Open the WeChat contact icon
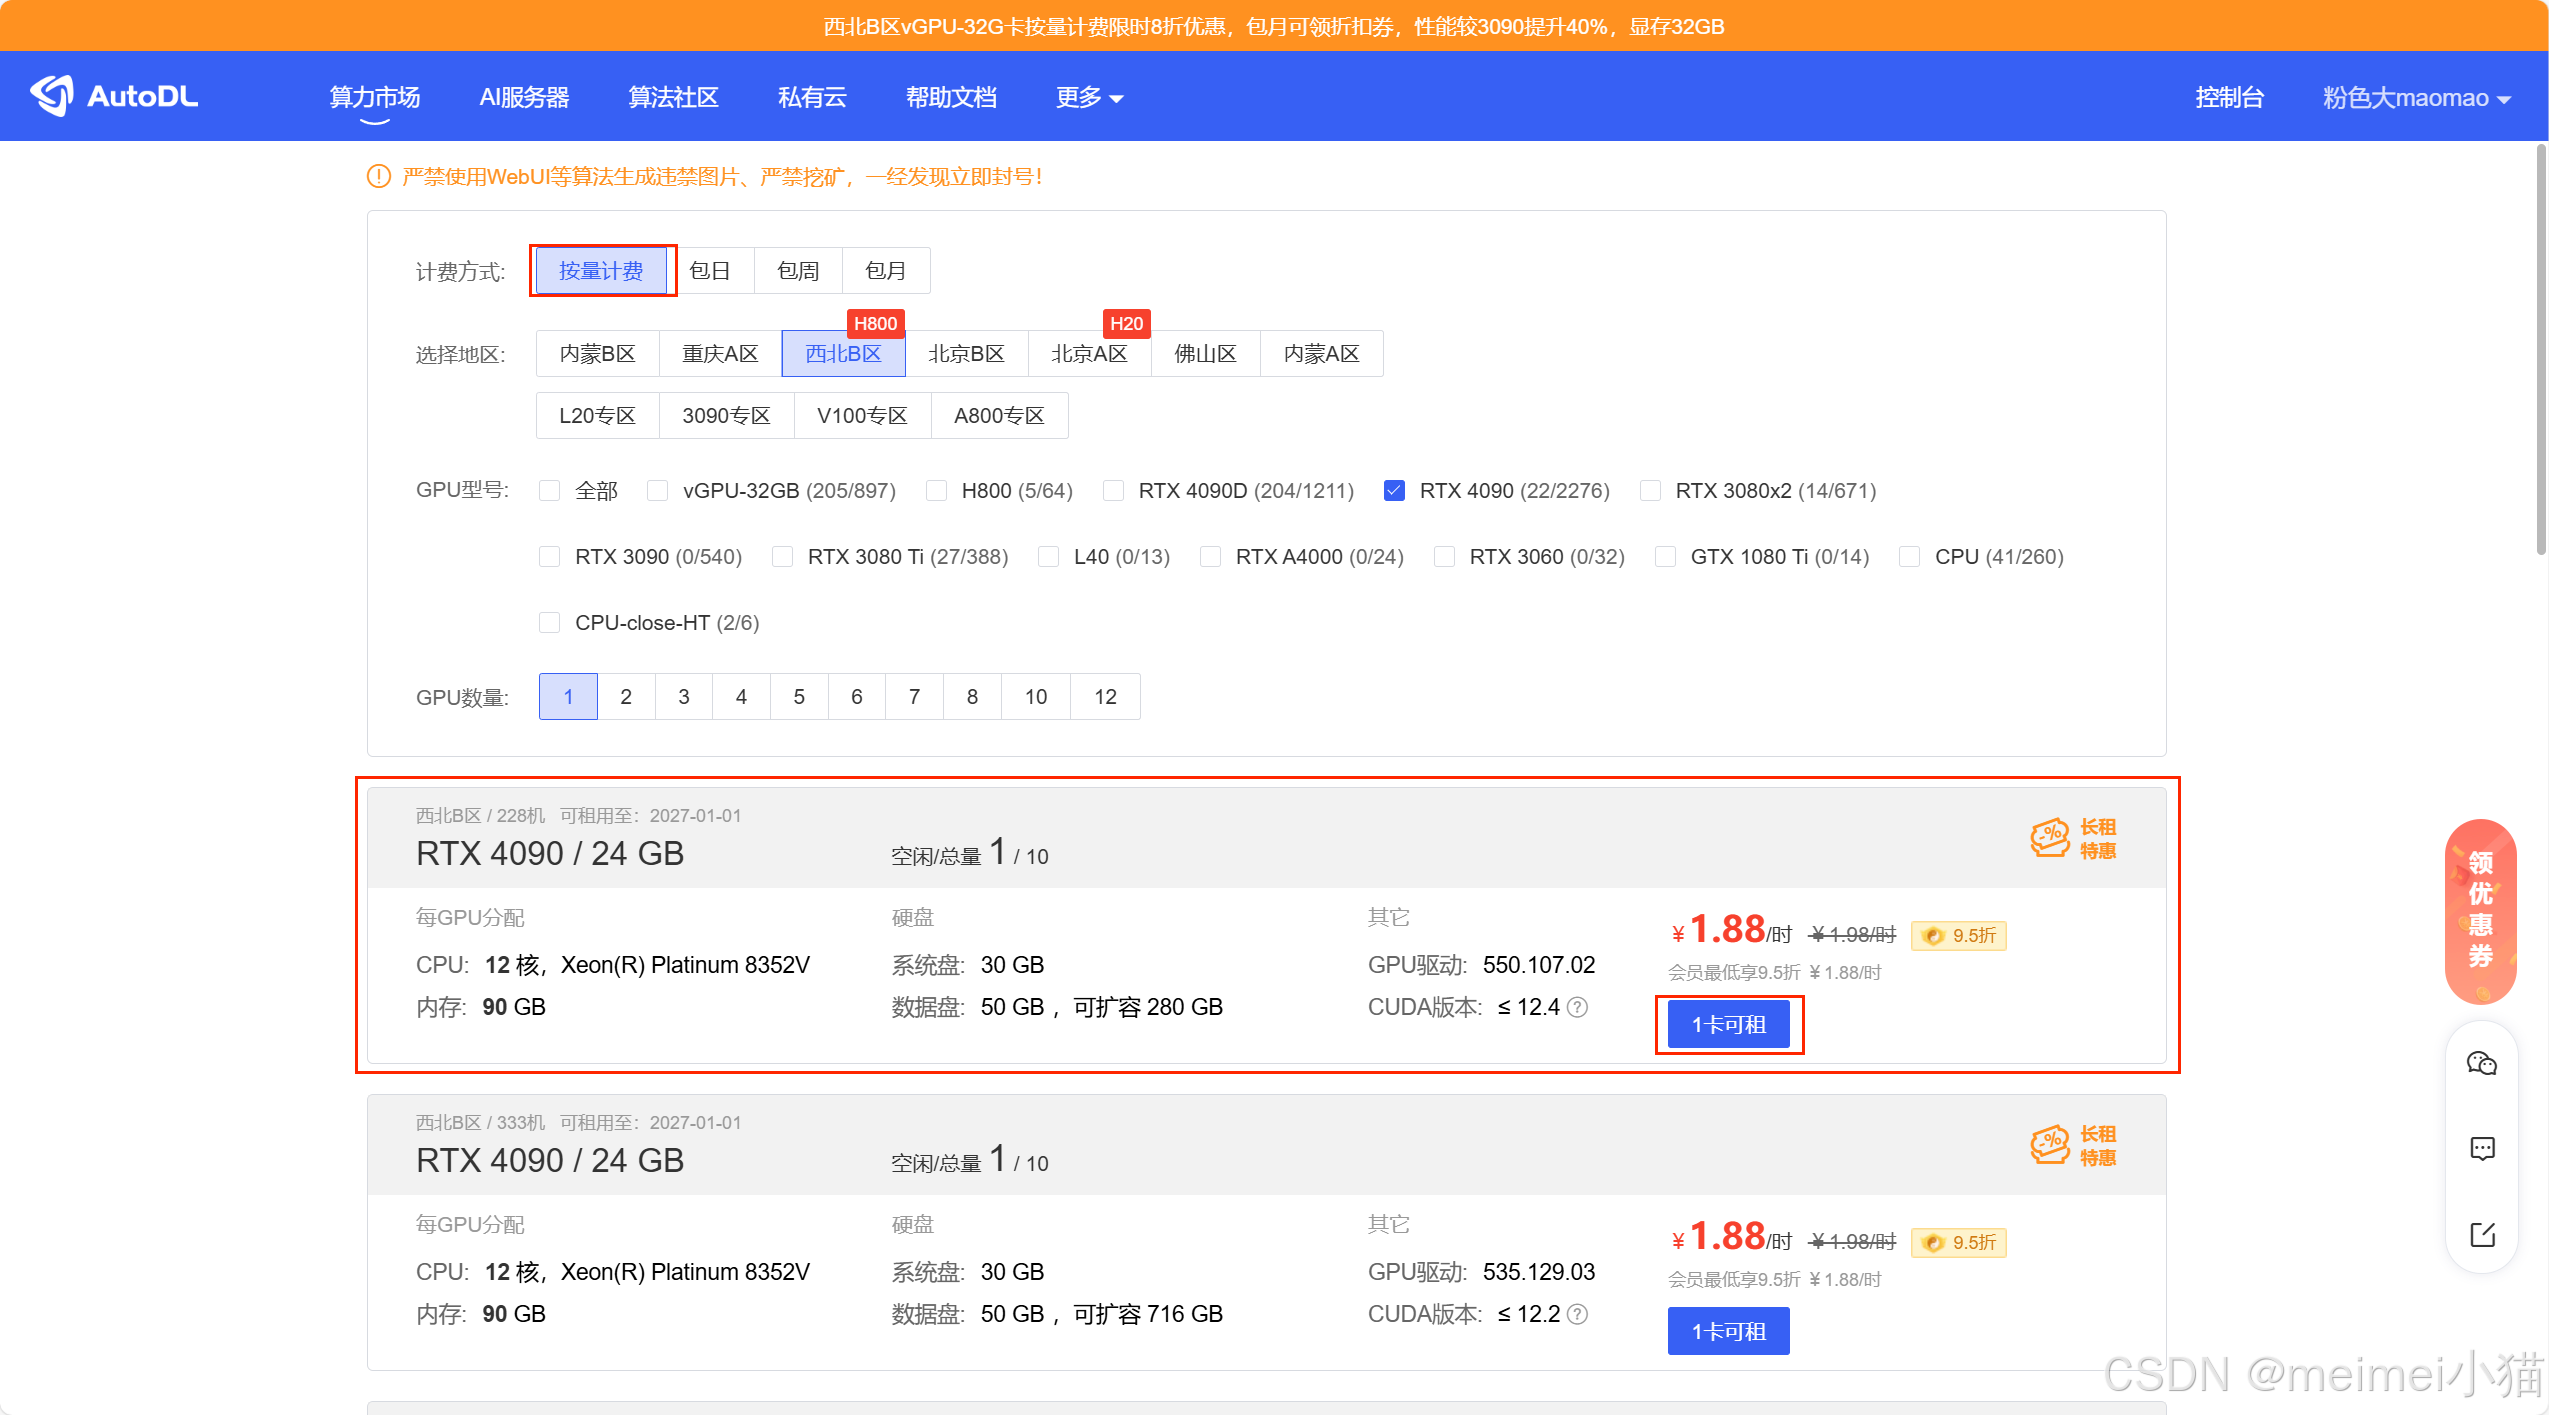The image size is (2549, 1415). pos(2481,1063)
